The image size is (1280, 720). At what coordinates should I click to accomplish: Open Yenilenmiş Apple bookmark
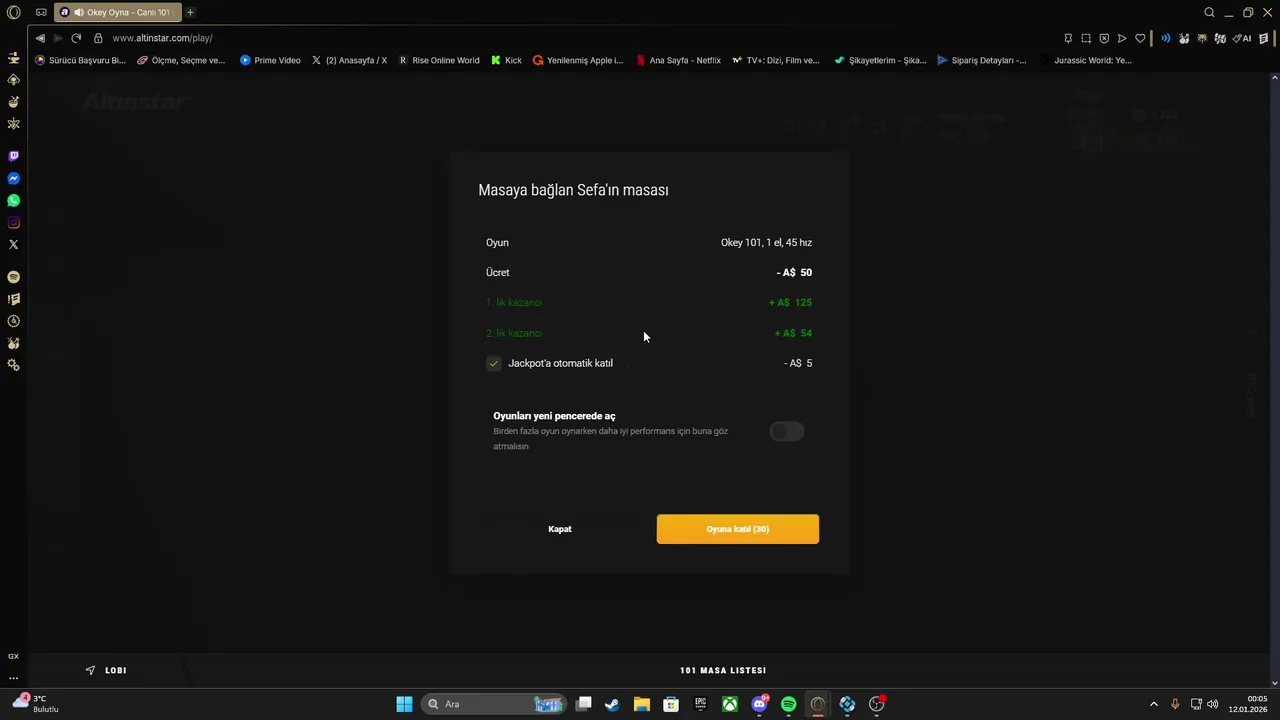click(578, 60)
